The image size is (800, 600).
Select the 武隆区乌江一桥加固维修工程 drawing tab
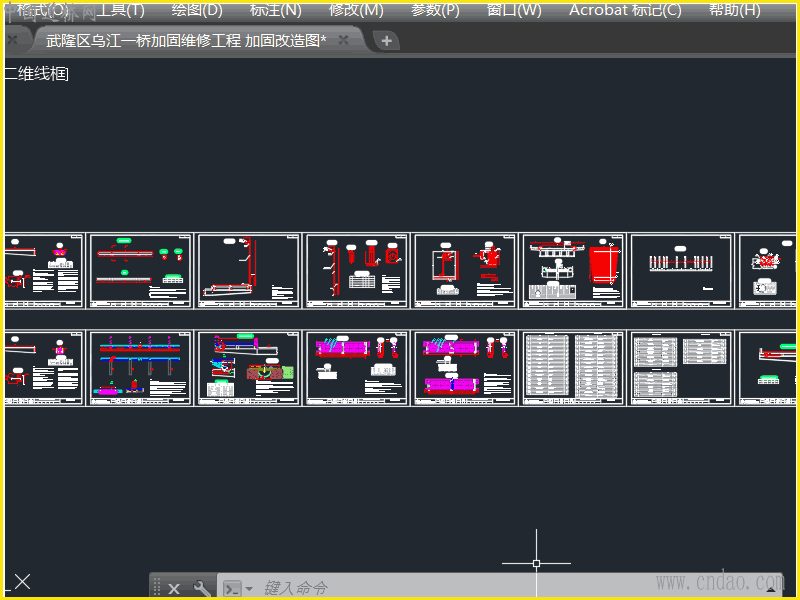click(x=186, y=41)
